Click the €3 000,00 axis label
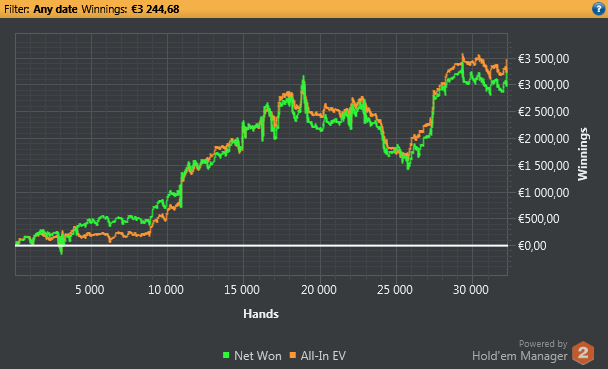The image size is (608, 369). coord(544,85)
